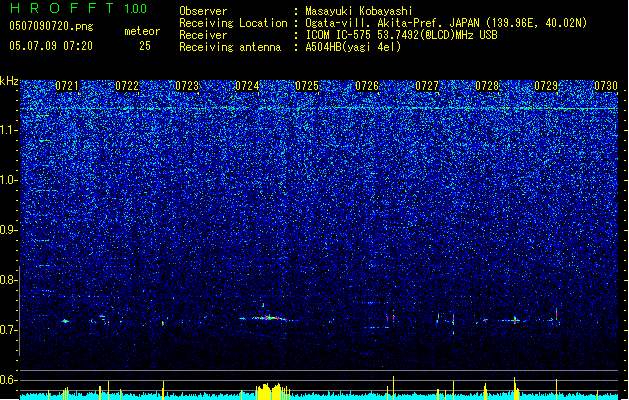The height and width of the screenshot is (400, 629).
Task: Click the 0722 time marker
Action: [127, 86]
